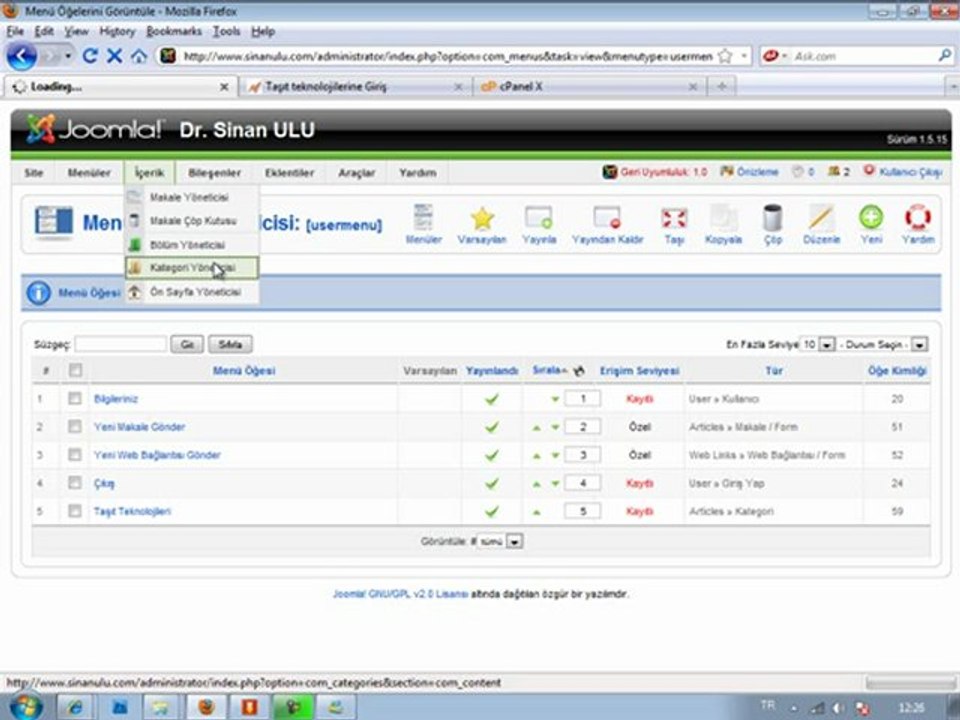960x720 pixels.
Task: Open the En Fazla Seviye dropdown
Action: pos(818,345)
